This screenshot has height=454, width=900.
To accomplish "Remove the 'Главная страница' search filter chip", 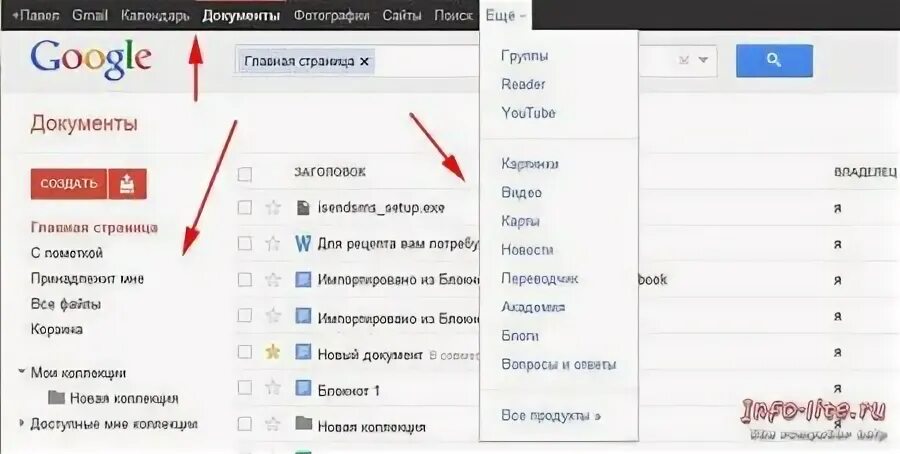I will [x=363, y=61].
